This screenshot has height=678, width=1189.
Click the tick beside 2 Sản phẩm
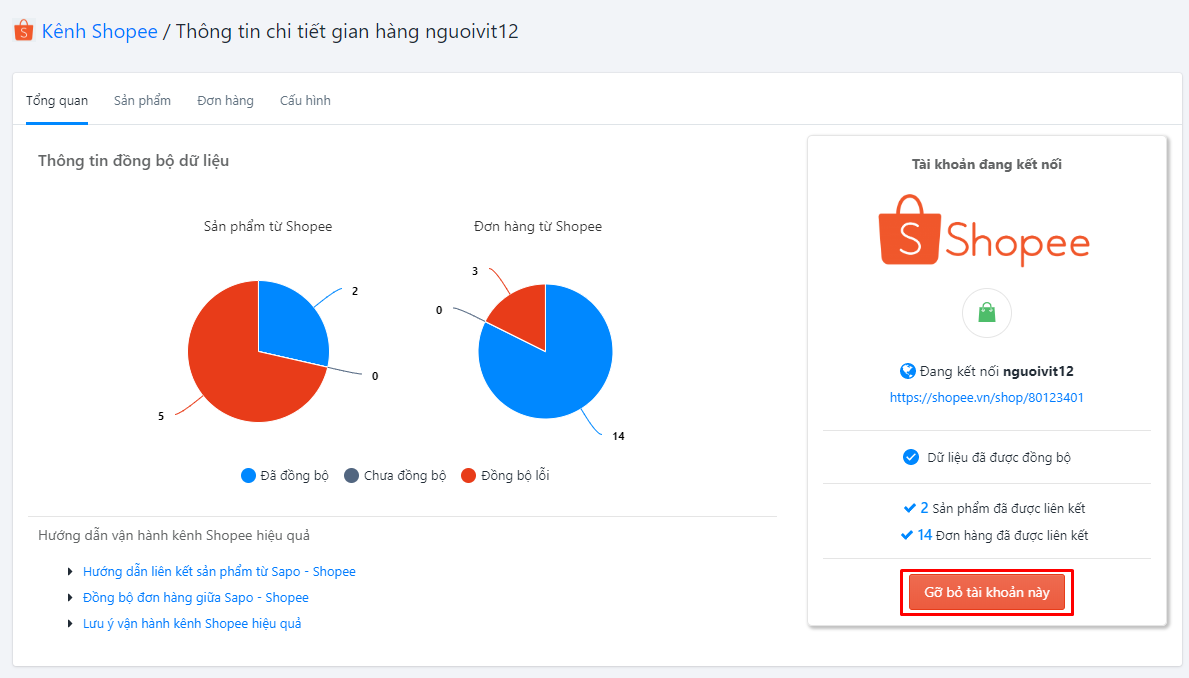tap(907, 508)
